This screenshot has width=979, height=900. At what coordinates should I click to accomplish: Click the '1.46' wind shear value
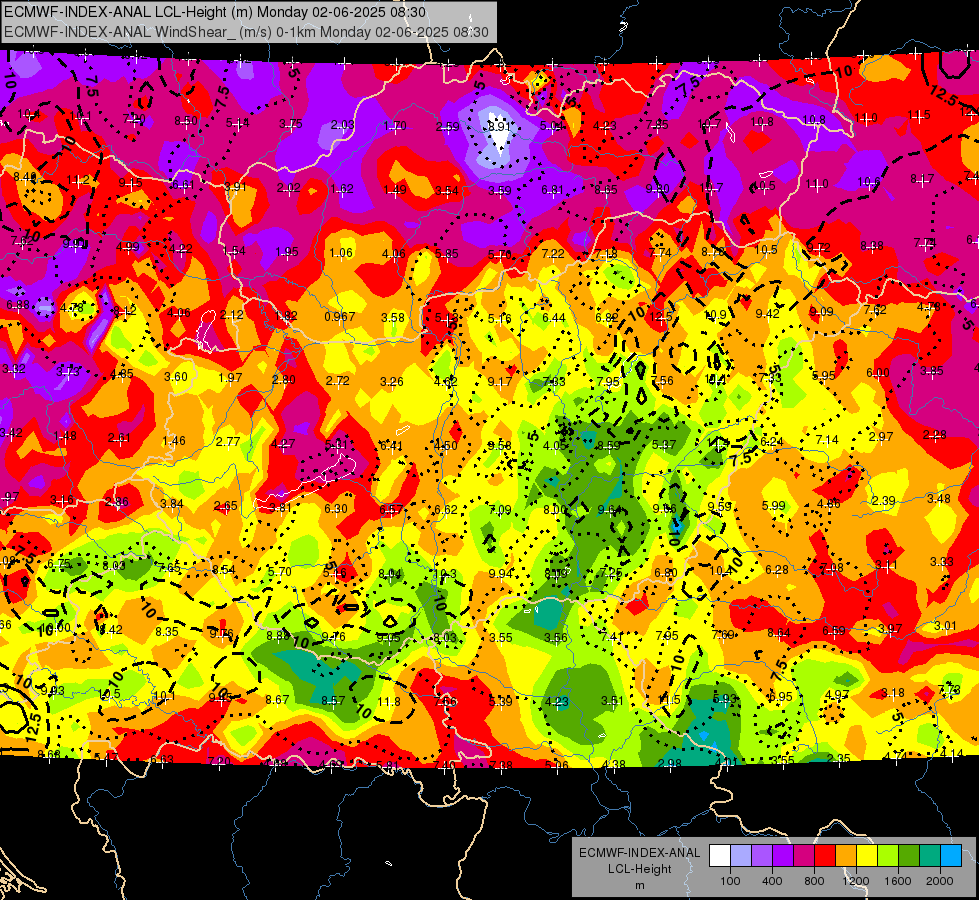(x=174, y=440)
